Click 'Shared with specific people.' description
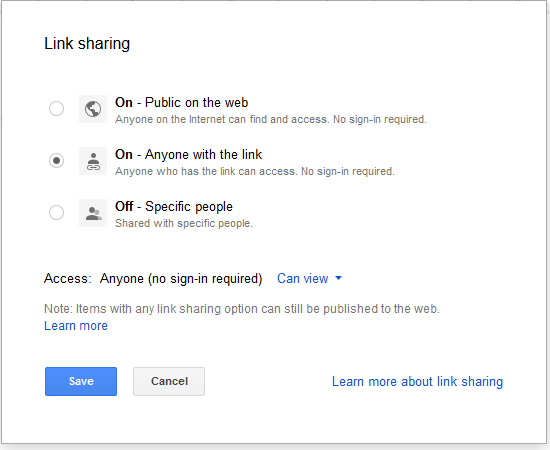Screen dimensions: 550x450 [x=184, y=223]
